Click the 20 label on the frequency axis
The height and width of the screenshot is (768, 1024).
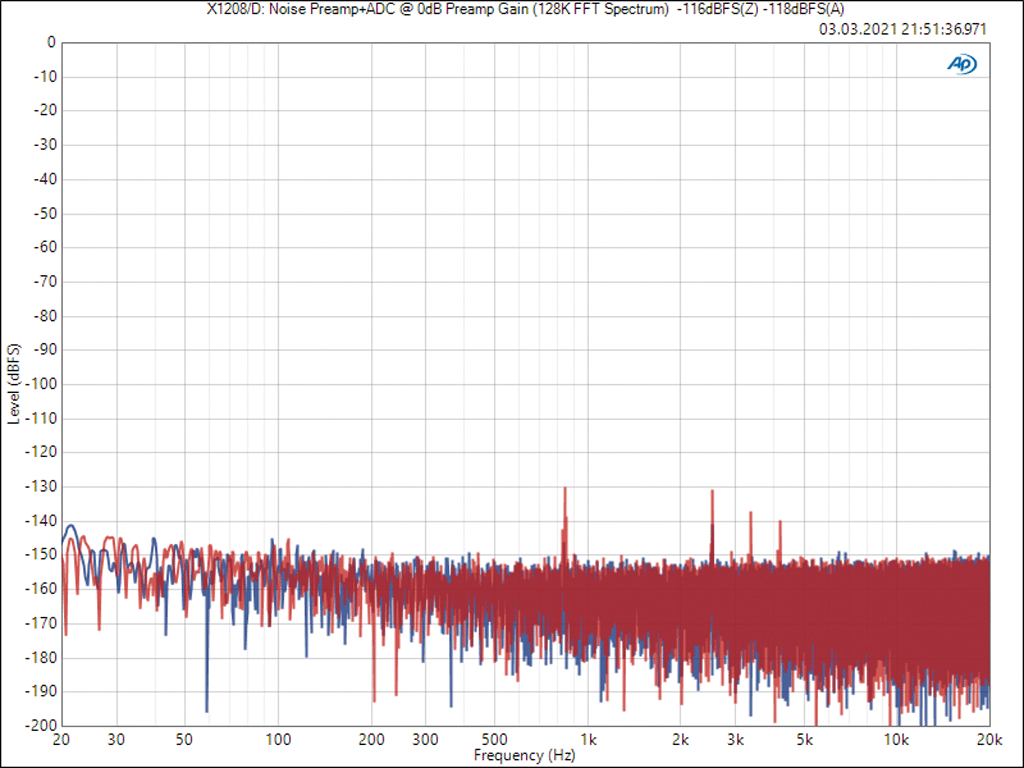click(61, 740)
